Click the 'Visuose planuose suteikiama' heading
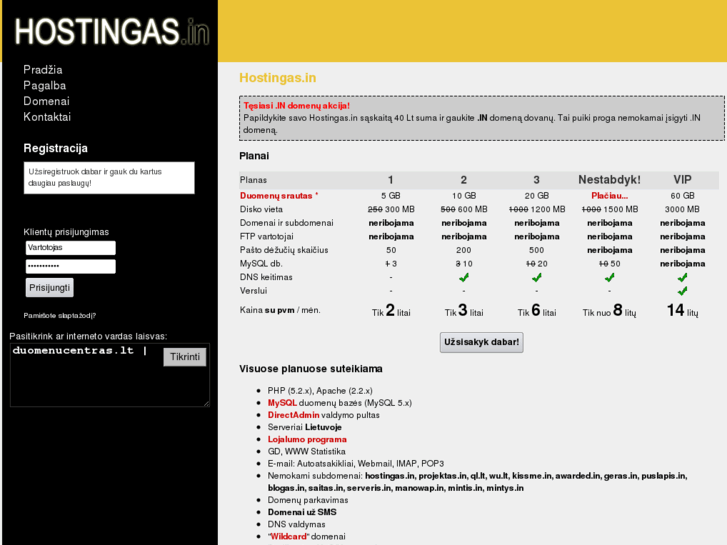Image resolution: width=727 pixels, height=545 pixels. pyautogui.click(x=311, y=369)
